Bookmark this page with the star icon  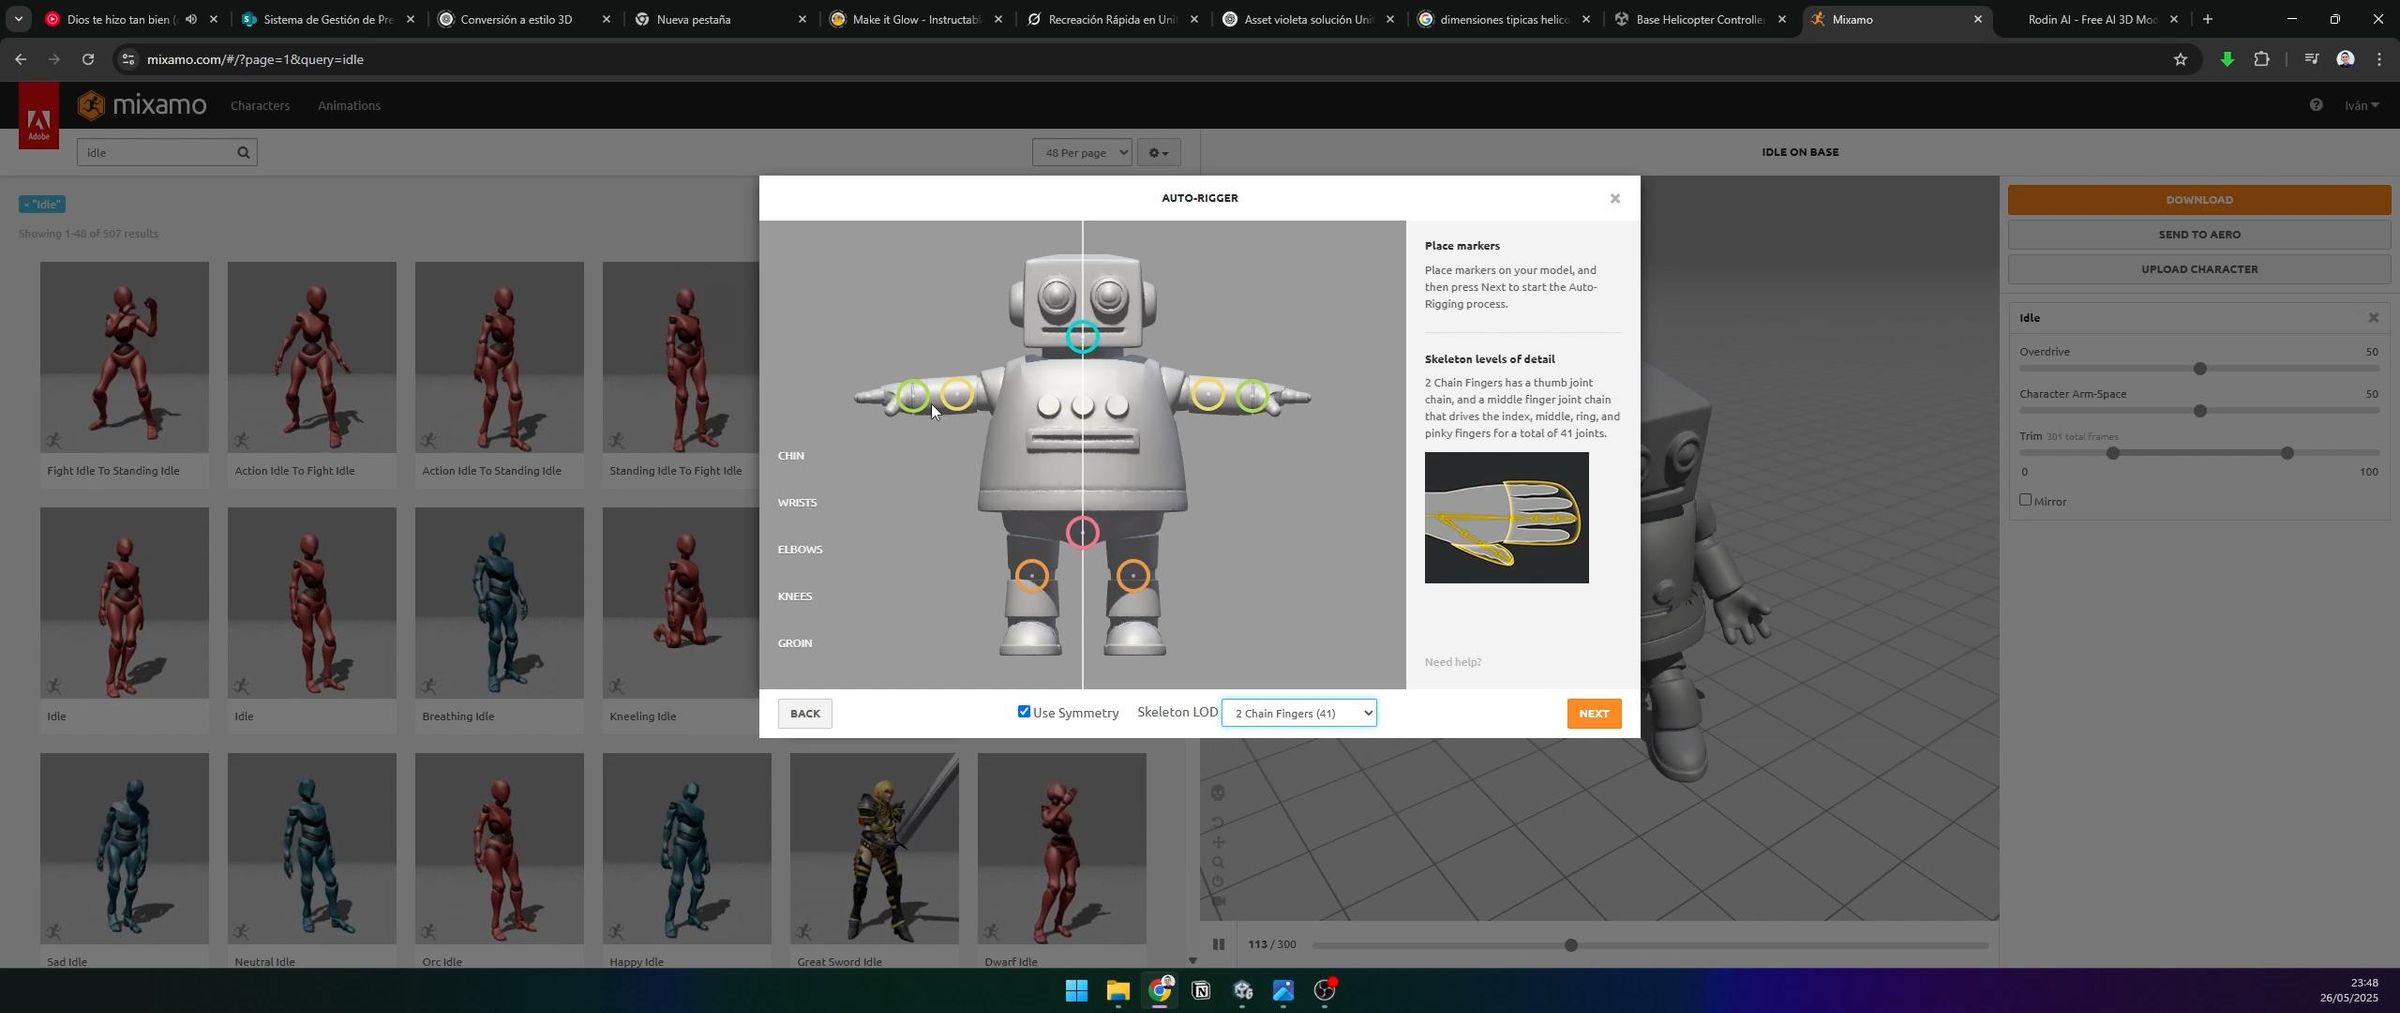coord(2180,59)
